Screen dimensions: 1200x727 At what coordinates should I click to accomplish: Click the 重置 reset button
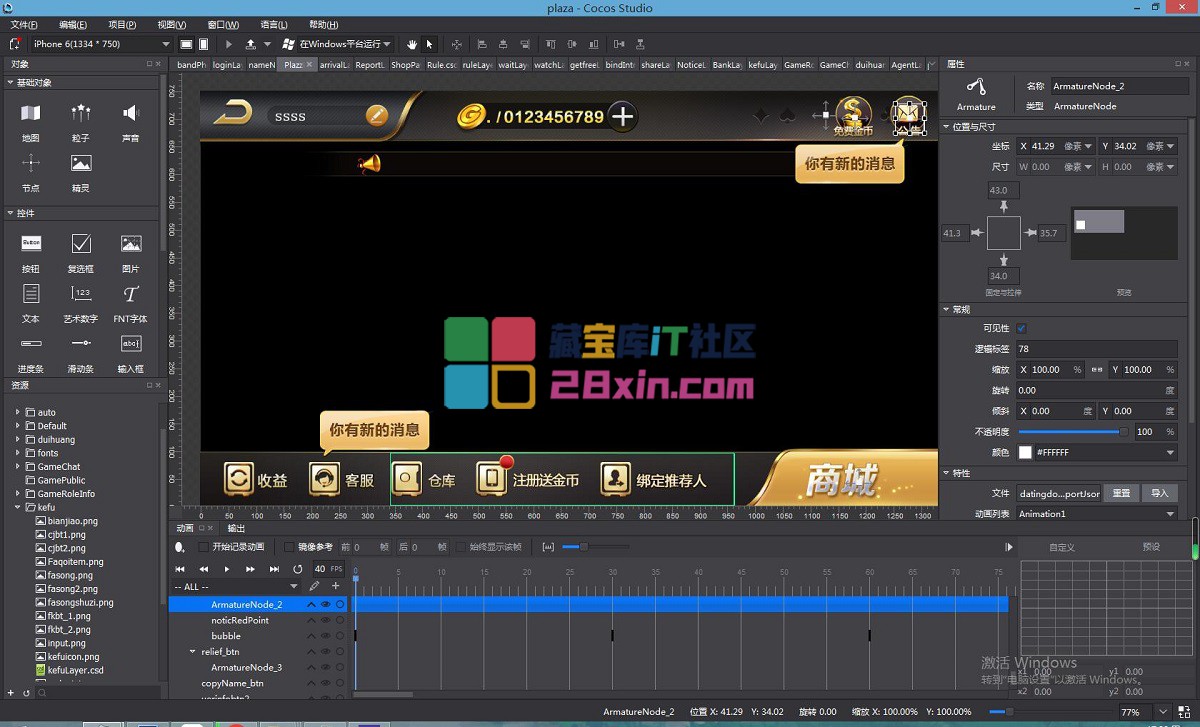[1121, 493]
